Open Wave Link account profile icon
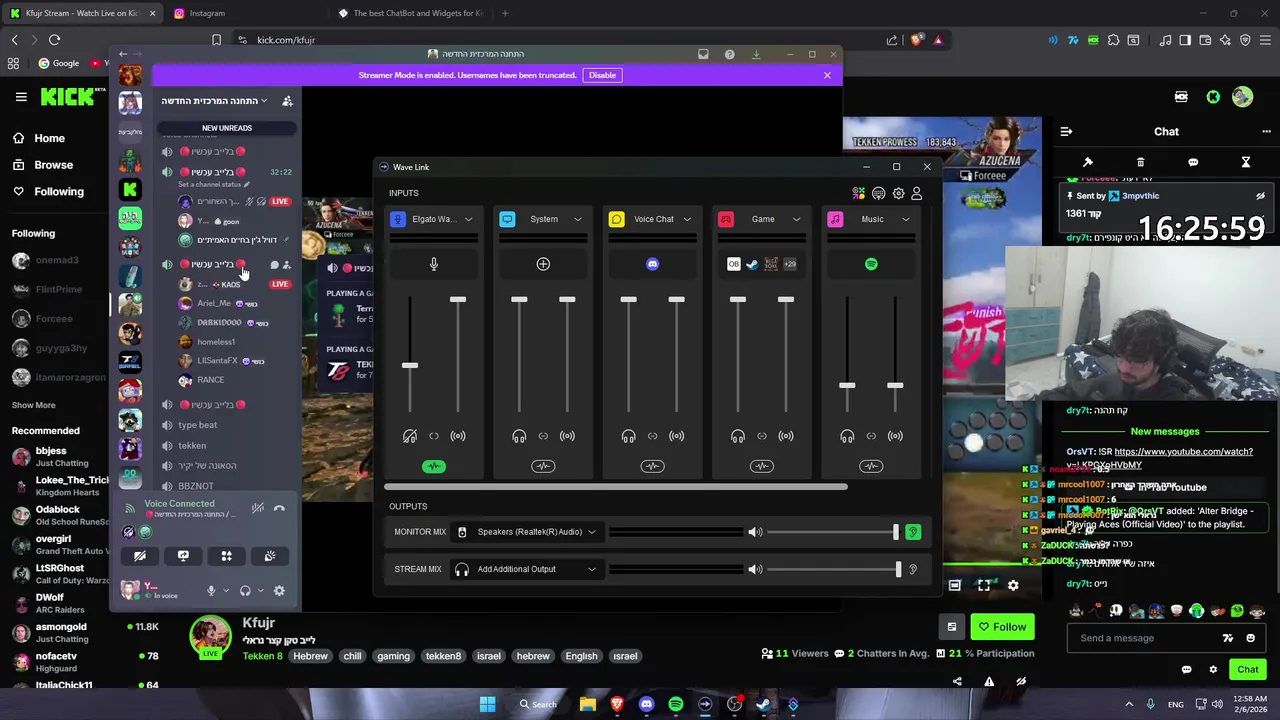The height and width of the screenshot is (720, 1280). (916, 193)
